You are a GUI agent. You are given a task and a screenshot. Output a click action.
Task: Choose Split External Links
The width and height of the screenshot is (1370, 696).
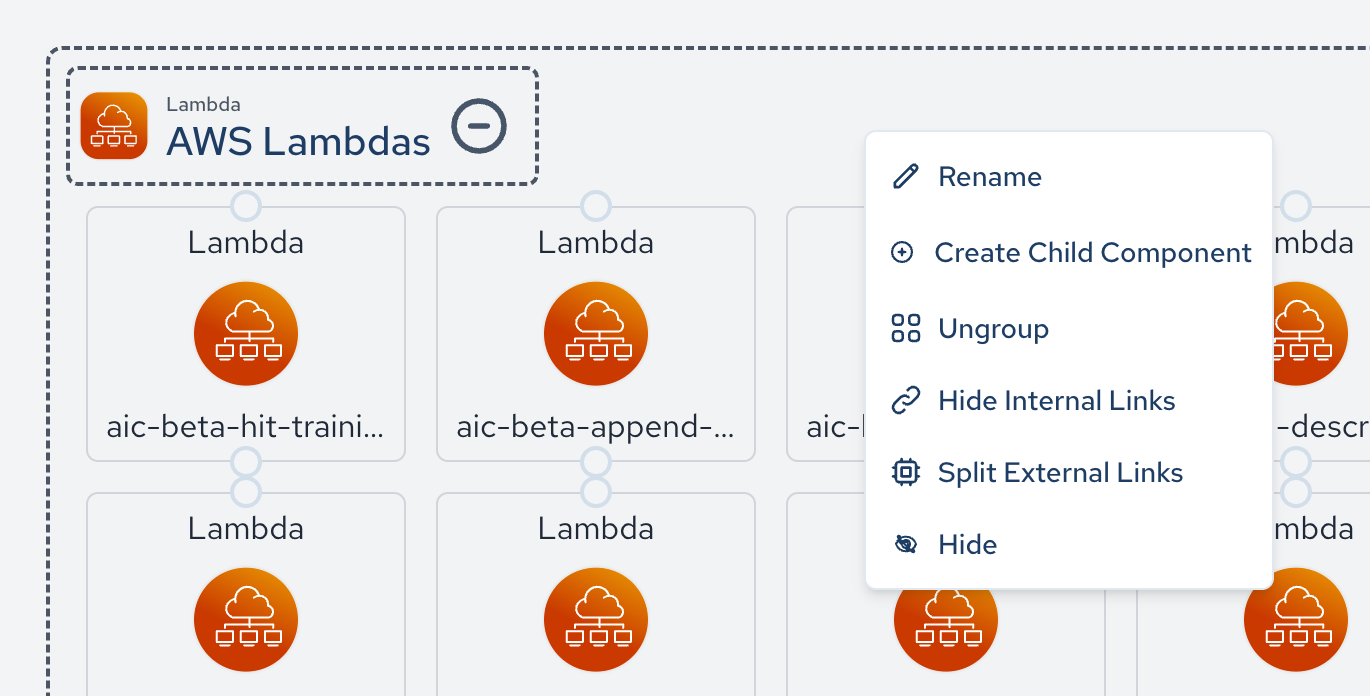click(1060, 473)
